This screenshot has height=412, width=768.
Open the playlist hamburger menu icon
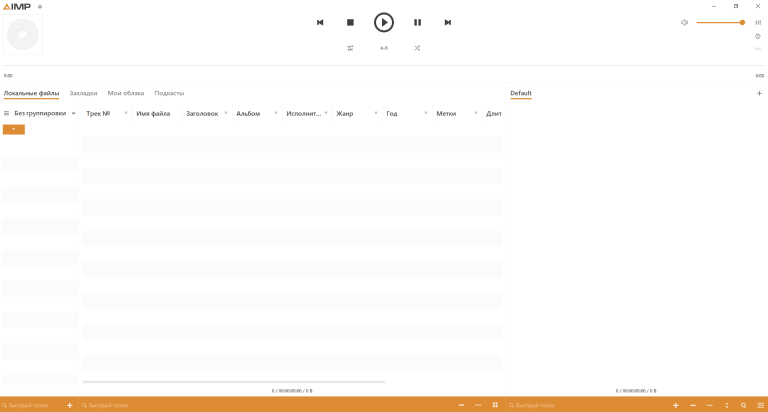(761, 405)
